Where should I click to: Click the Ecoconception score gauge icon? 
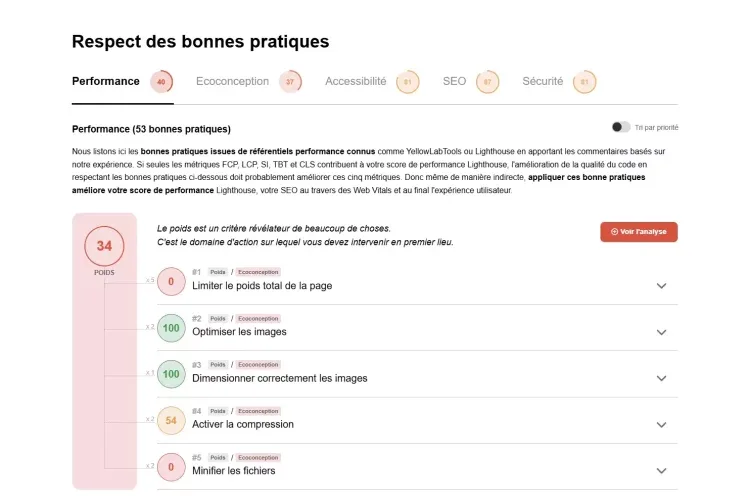(290, 82)
